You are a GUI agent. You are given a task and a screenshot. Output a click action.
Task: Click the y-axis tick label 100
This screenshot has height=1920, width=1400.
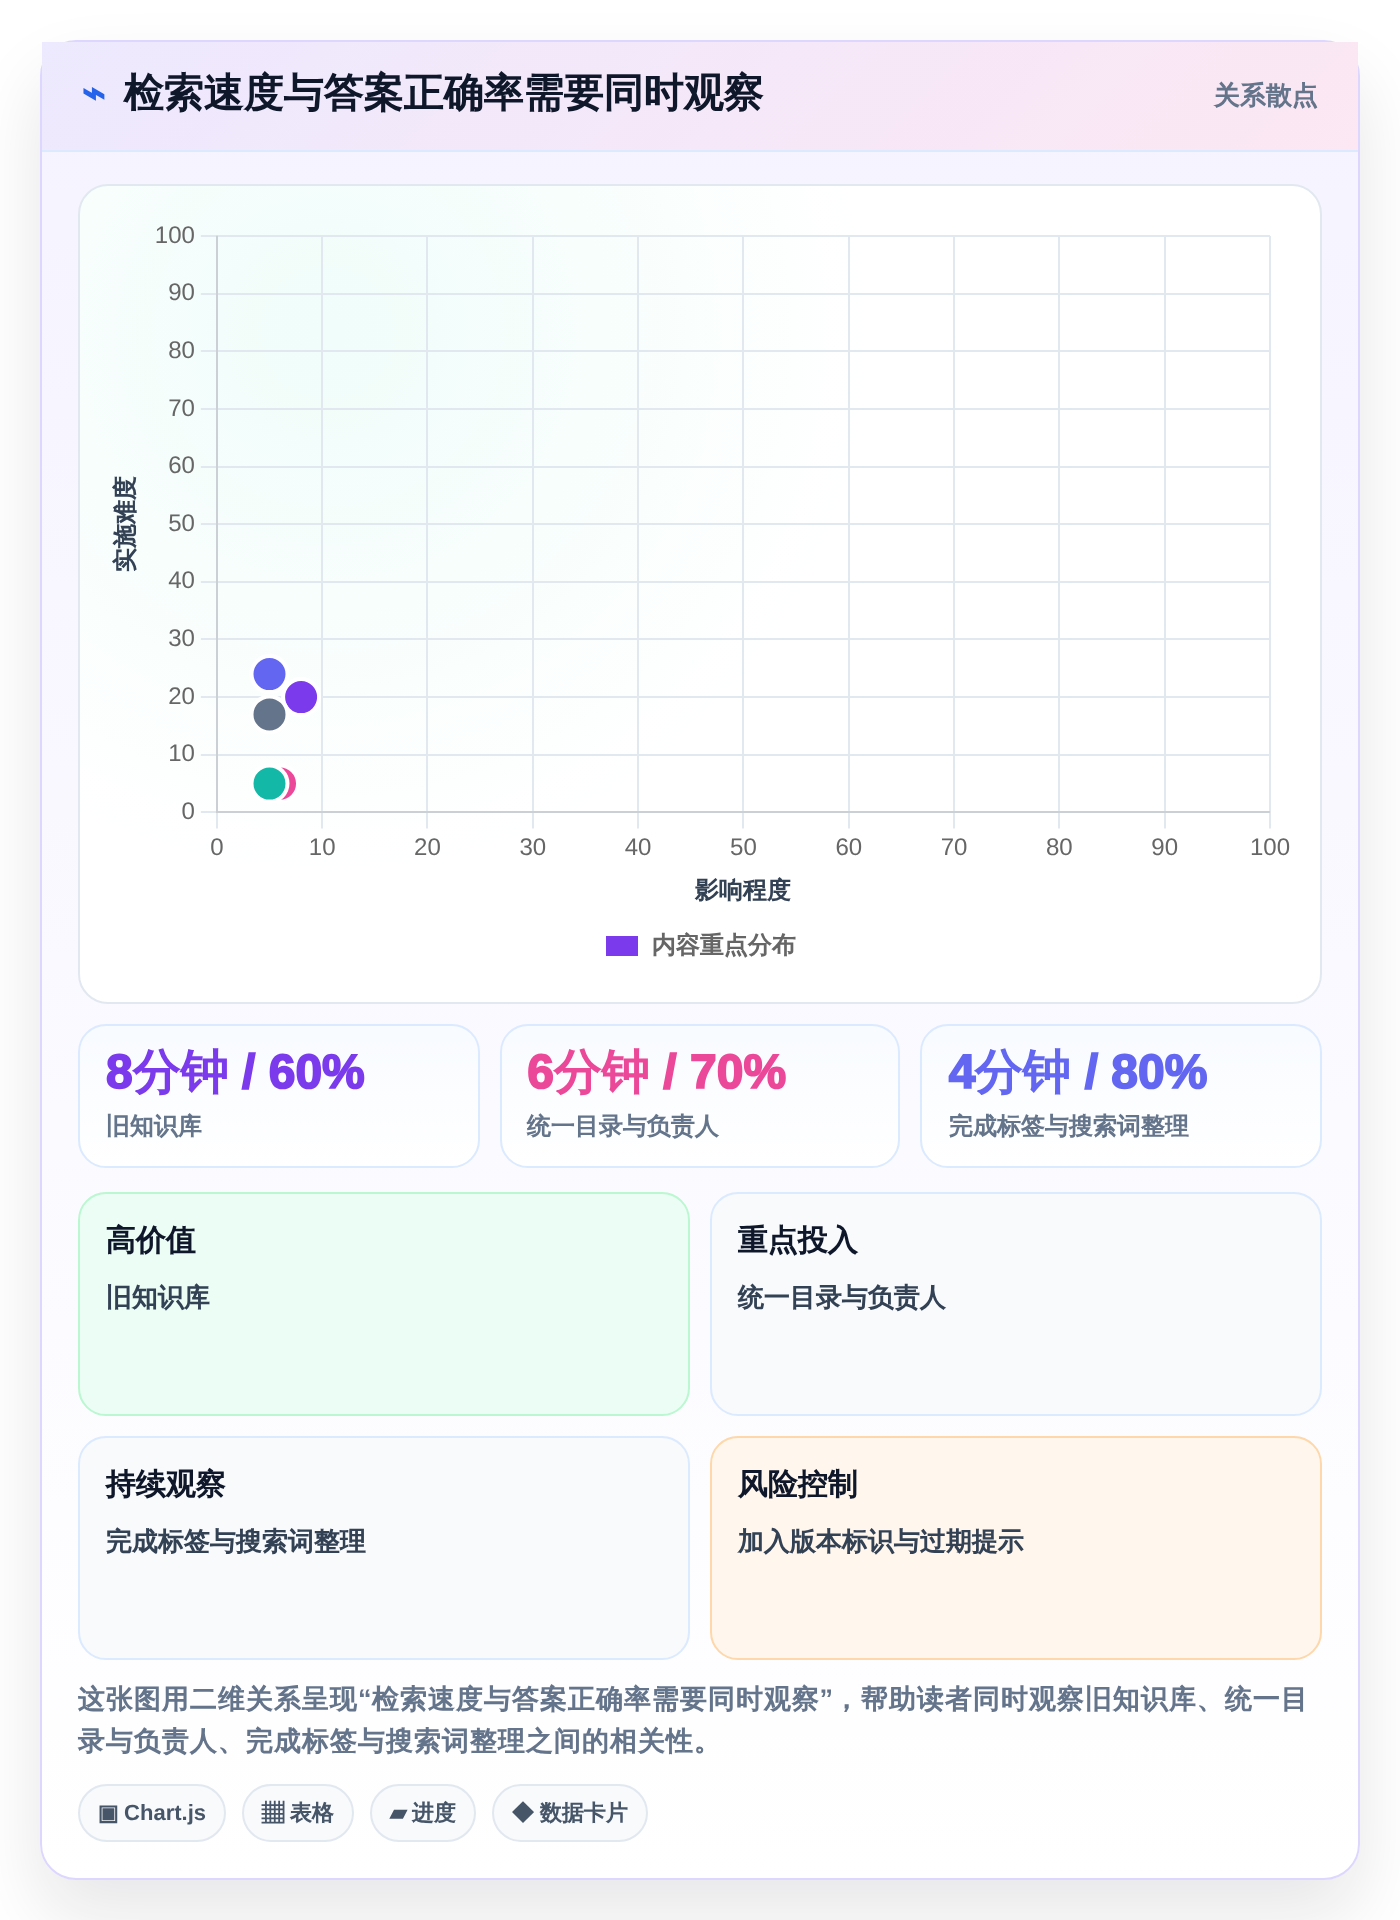pos(175,236)
